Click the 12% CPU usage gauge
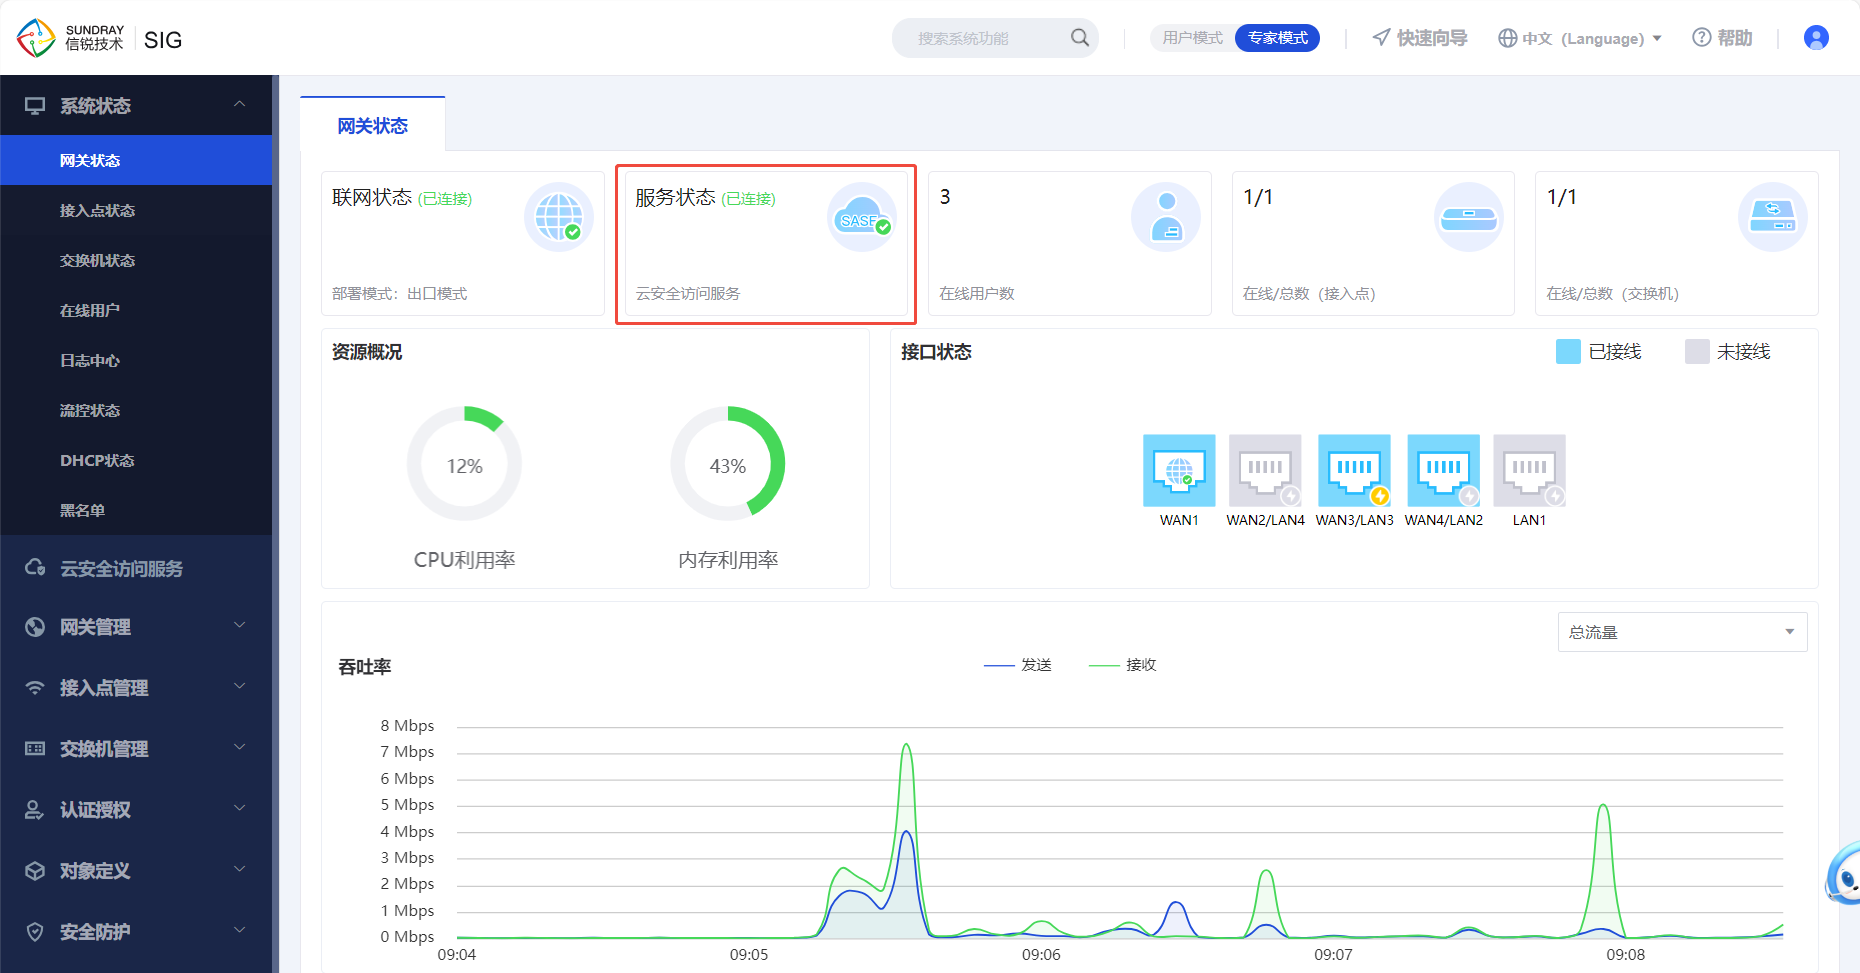 click(x=464, y=464)
